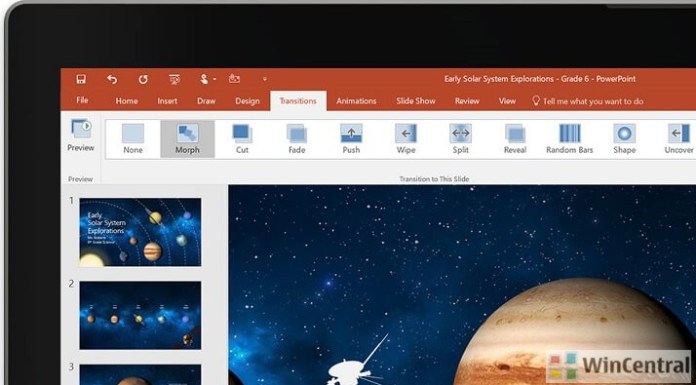Open the File menu
This screenshot has height=385, width=696.
[x=82, y=100]
